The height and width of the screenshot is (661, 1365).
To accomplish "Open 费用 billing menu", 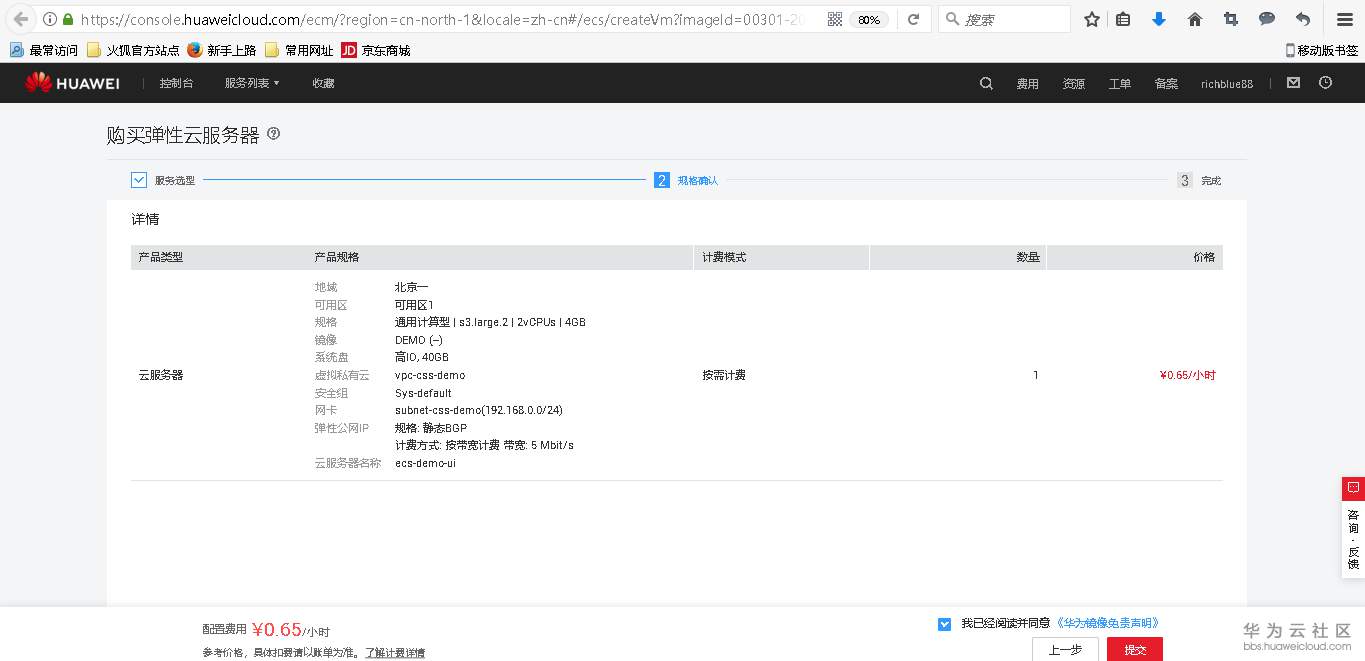I will click(1028, 84).
